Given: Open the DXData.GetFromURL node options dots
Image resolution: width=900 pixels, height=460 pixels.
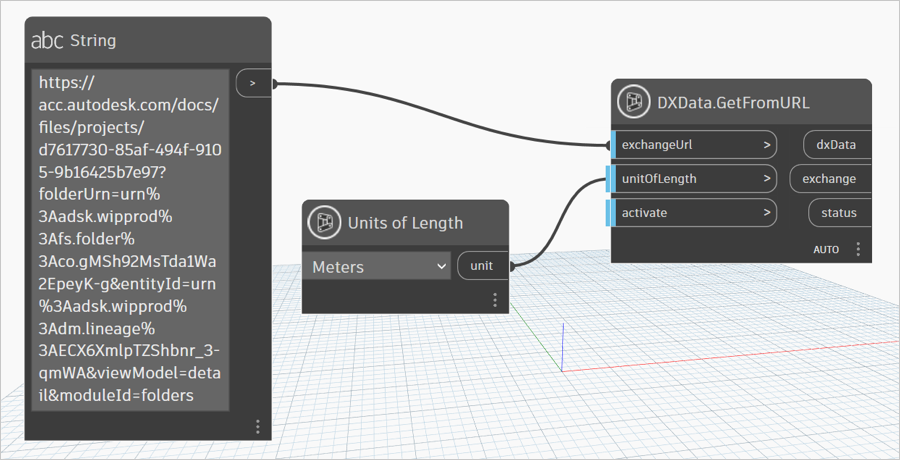Looking at the screenshot, I should (x=858, y=249).
